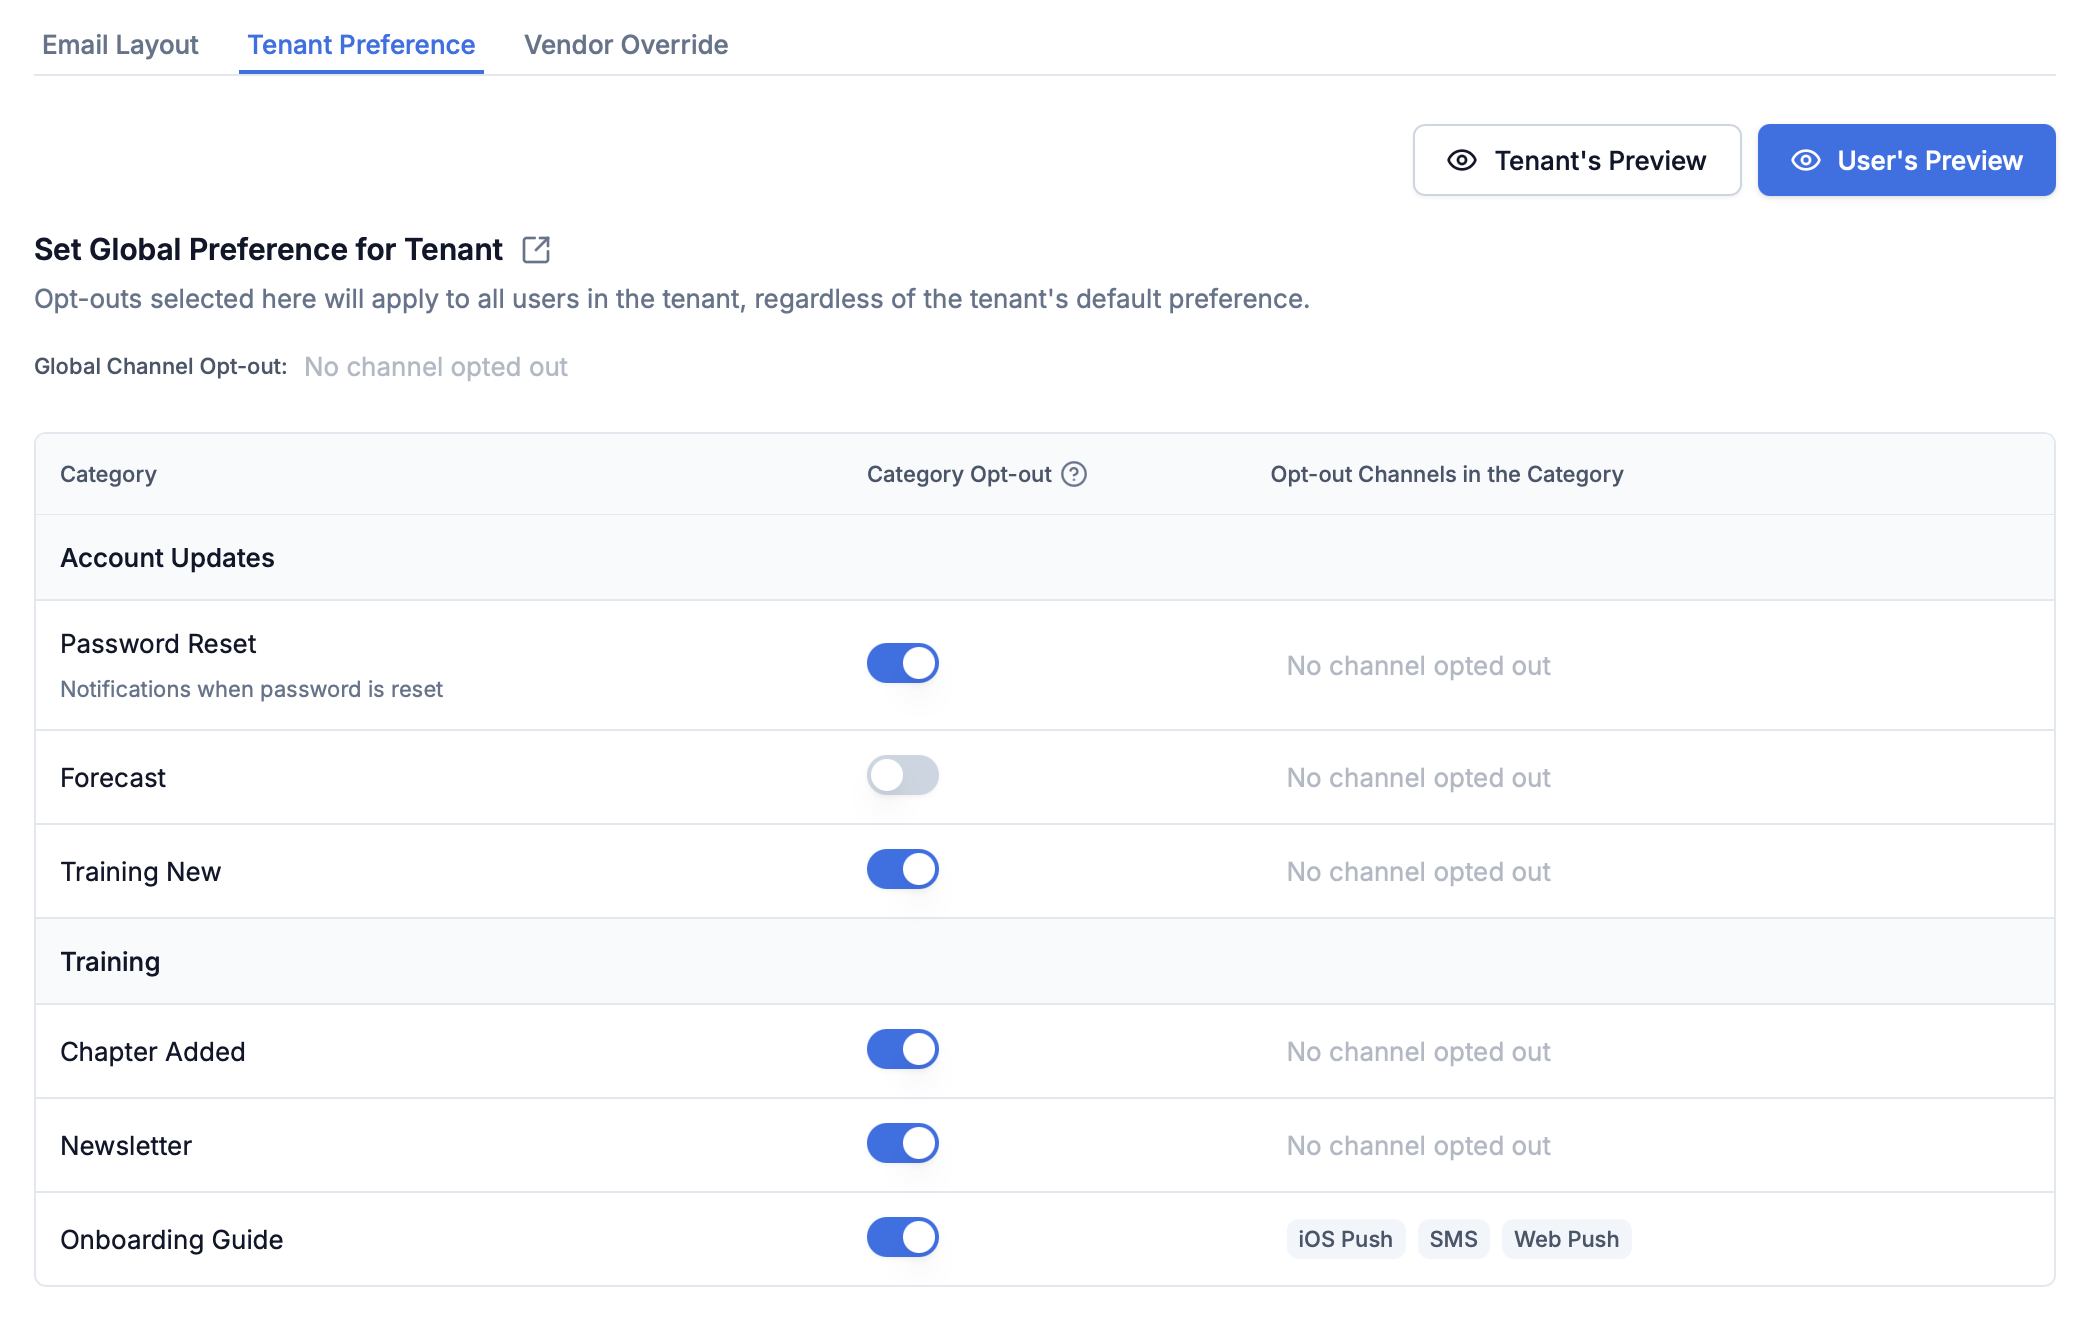This screenshot has height=1324, width=2088.
Task: Switch off Chapter Added toggle
Action: click(902, 1049)
